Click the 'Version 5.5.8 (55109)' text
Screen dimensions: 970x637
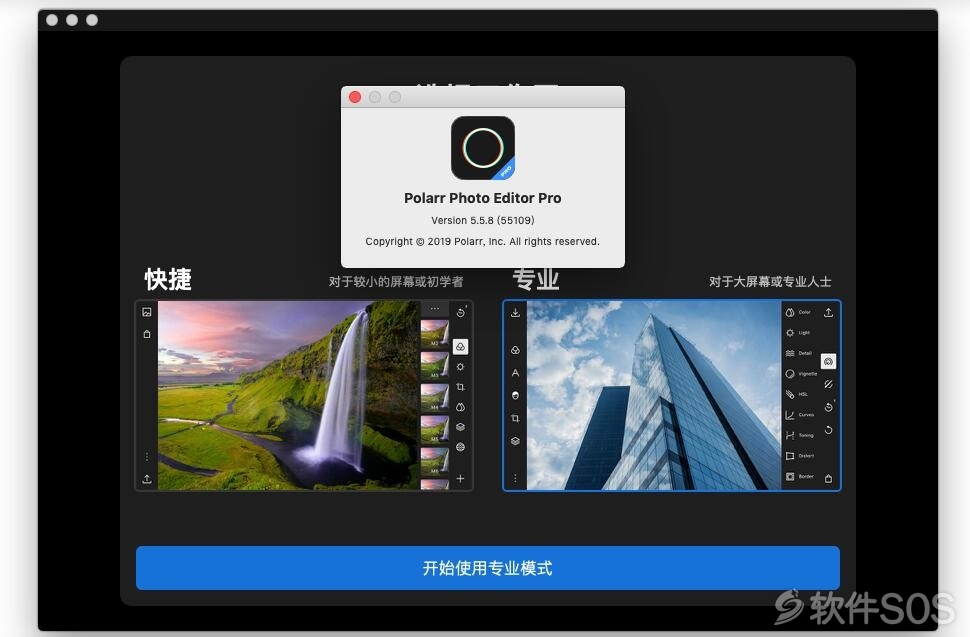pyautogui.click(x=483, y=220)
